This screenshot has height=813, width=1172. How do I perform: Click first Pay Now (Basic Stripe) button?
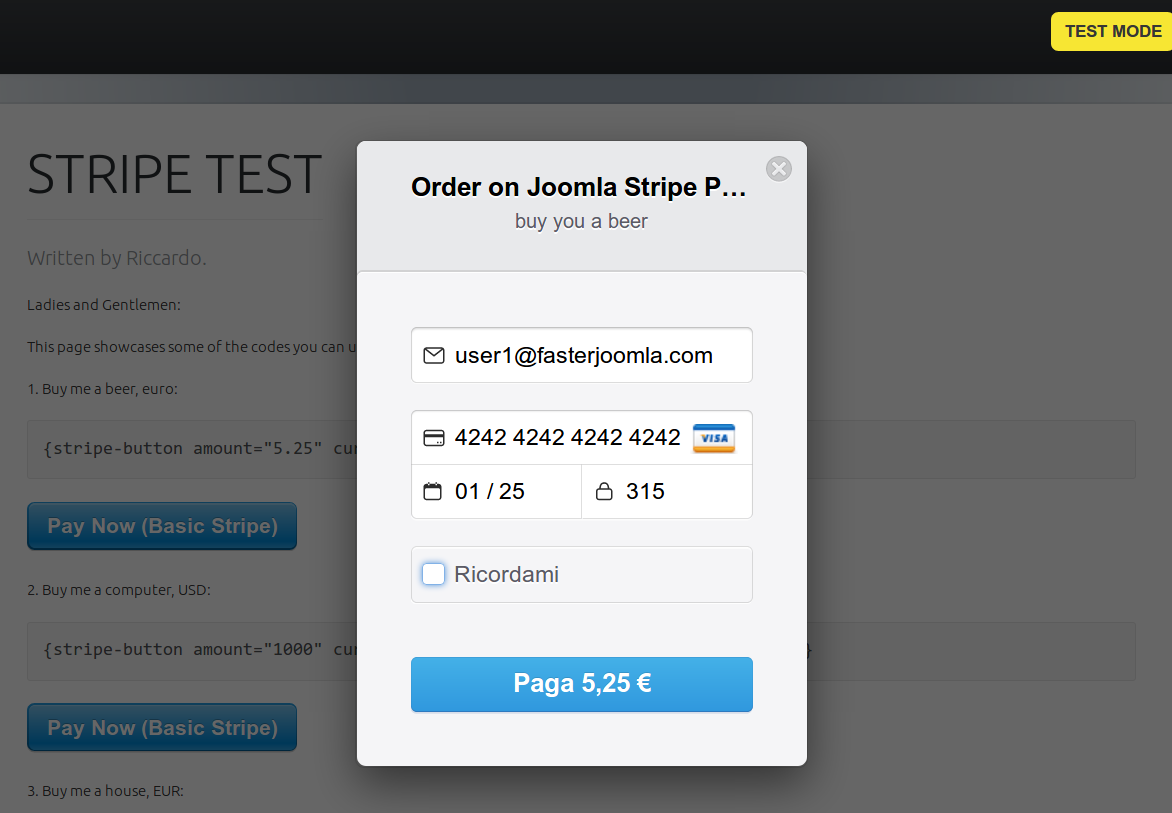point(162,526)
